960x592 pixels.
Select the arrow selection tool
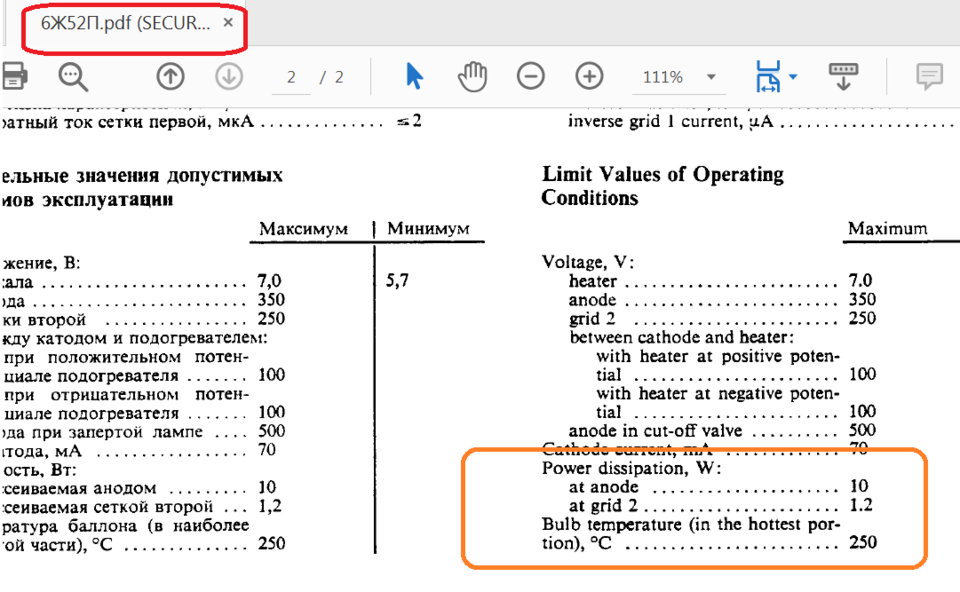(414, 77)
